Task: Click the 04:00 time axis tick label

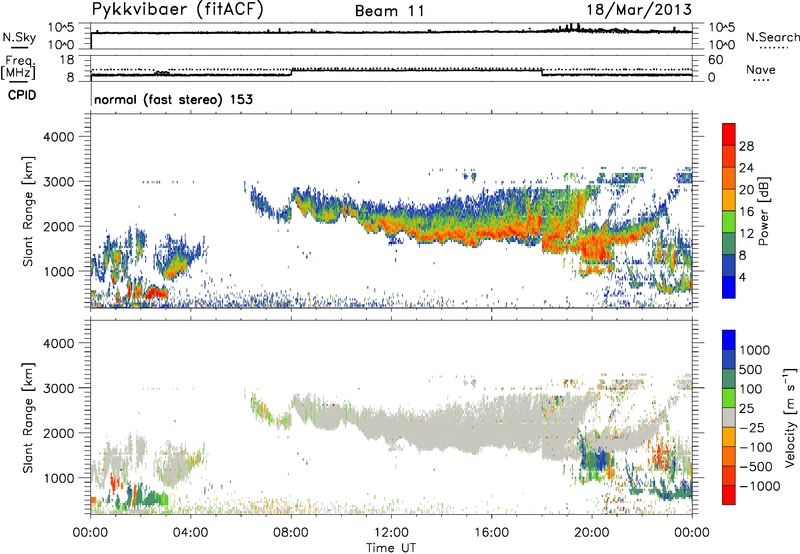Action: (x=190, y=533)
